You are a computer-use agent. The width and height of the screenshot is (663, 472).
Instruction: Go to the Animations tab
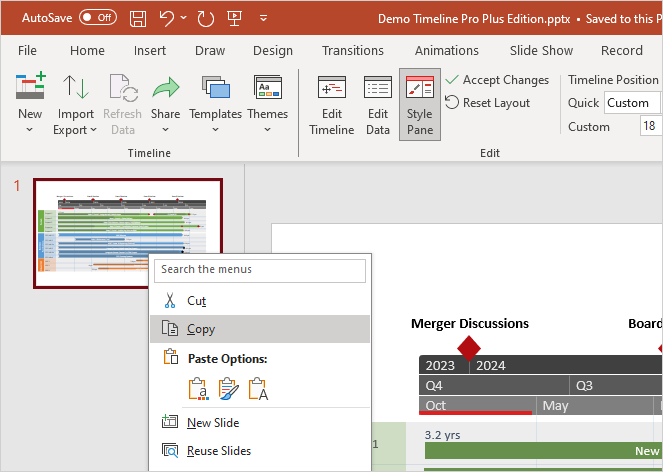pos(447,51)
